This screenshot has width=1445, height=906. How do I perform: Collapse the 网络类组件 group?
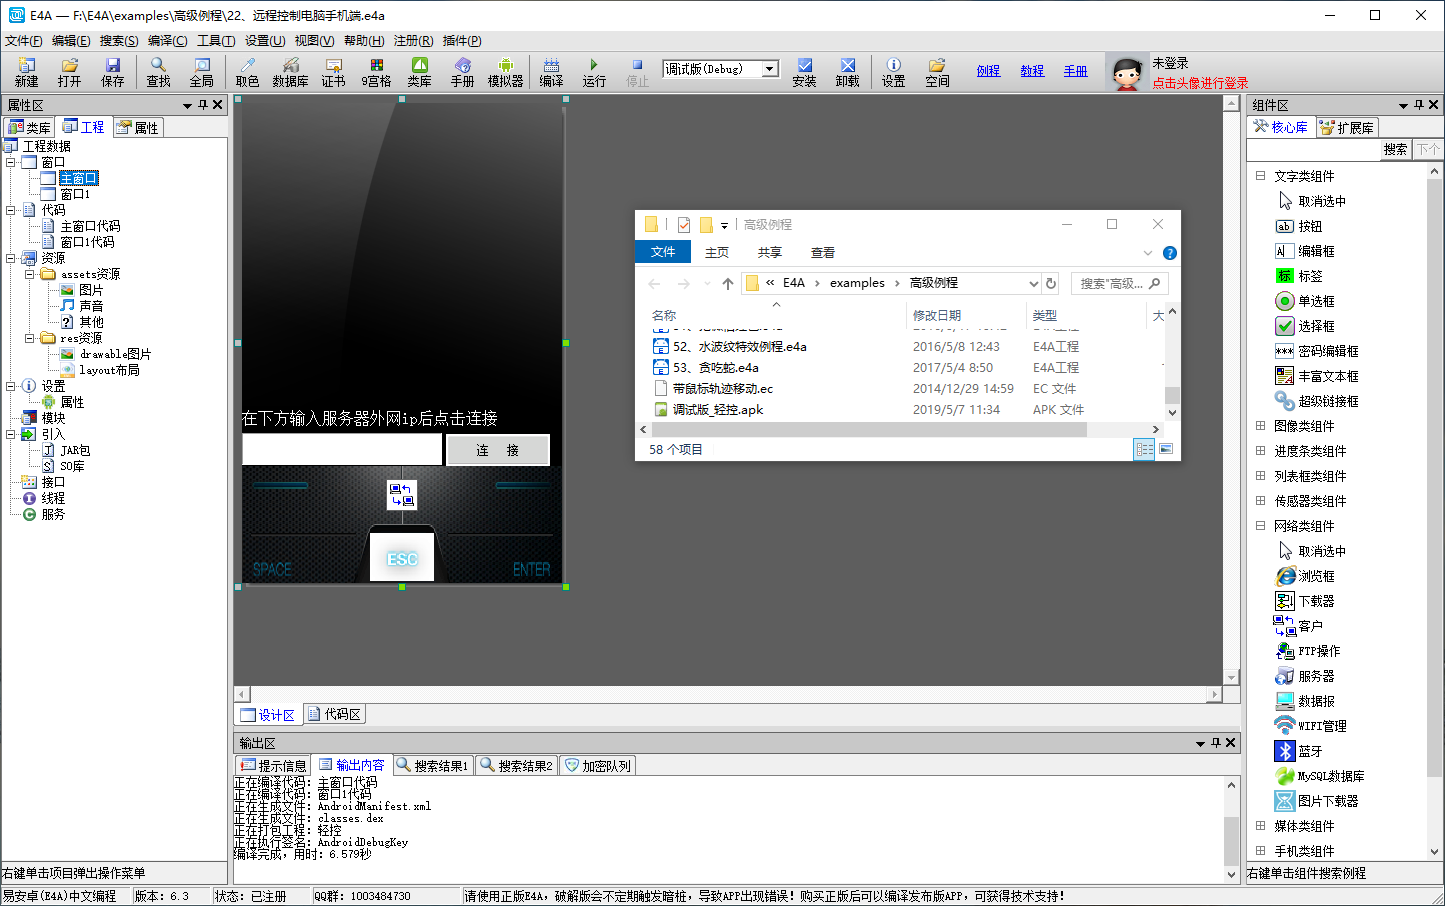coord(1260,526)
